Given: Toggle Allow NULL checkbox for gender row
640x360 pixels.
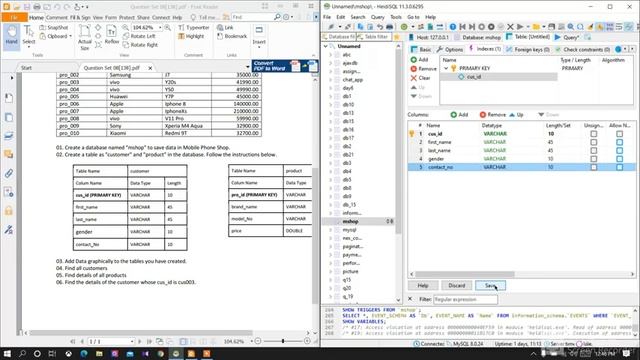Looking at the screenshot, I should [620, 159].
